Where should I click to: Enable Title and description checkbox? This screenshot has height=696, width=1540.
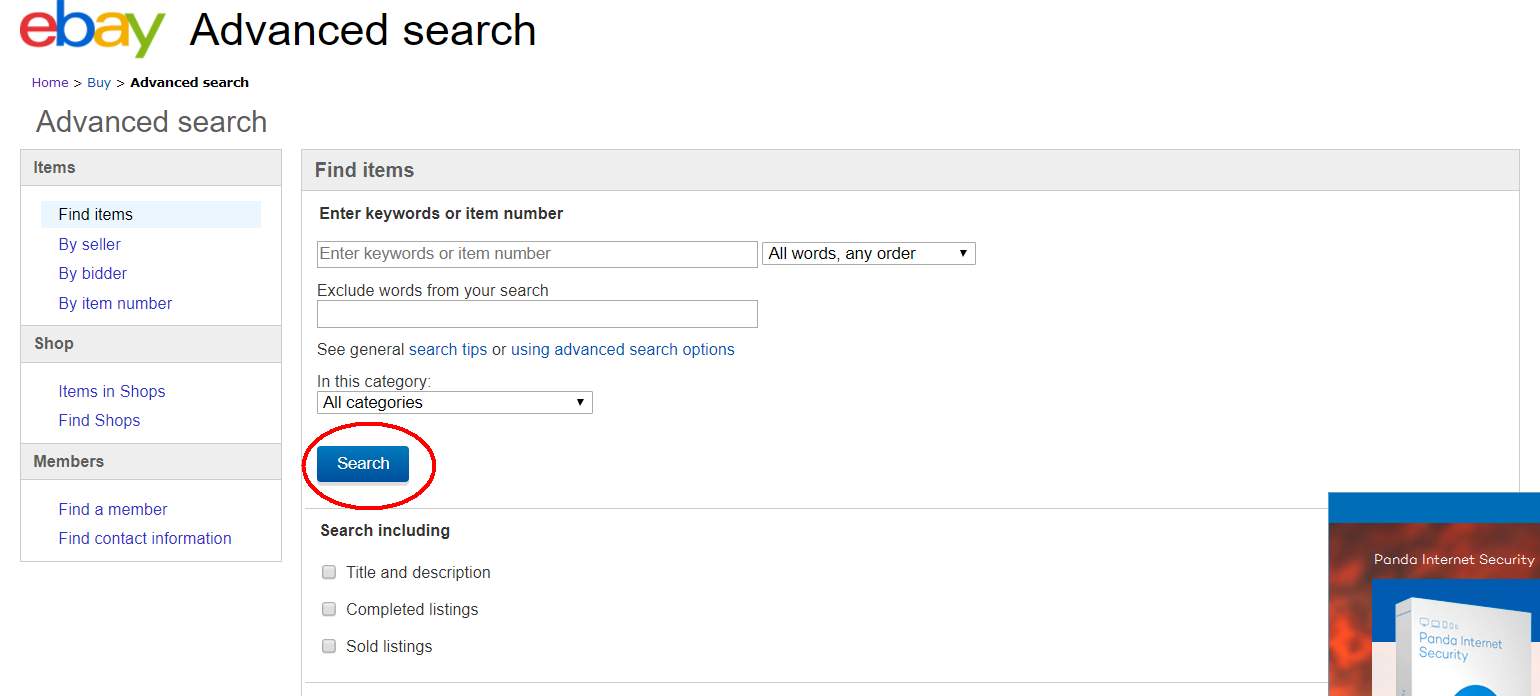point(329,572)
